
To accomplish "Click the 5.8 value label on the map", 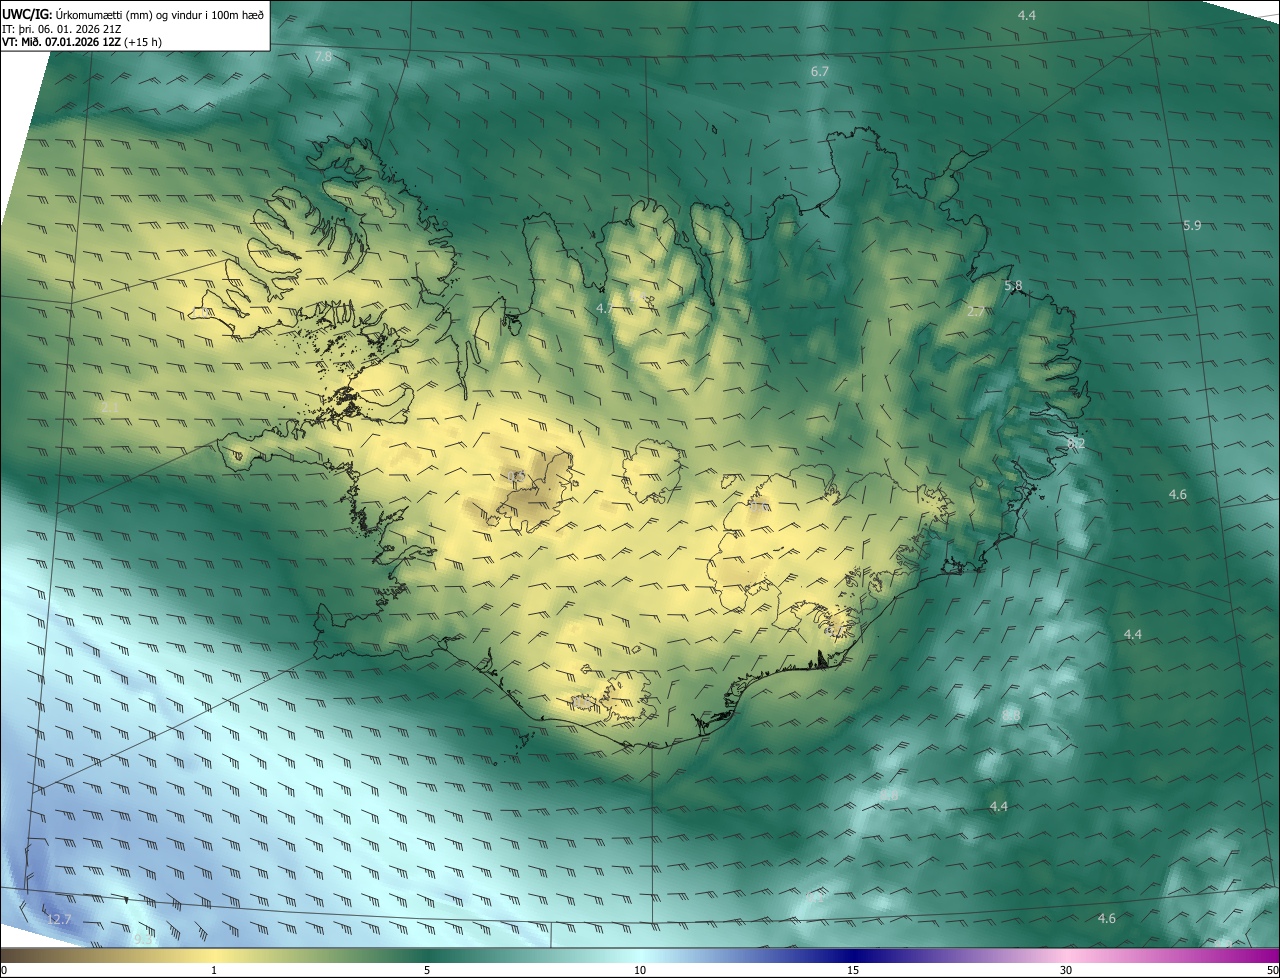I will coord(1013,286).
